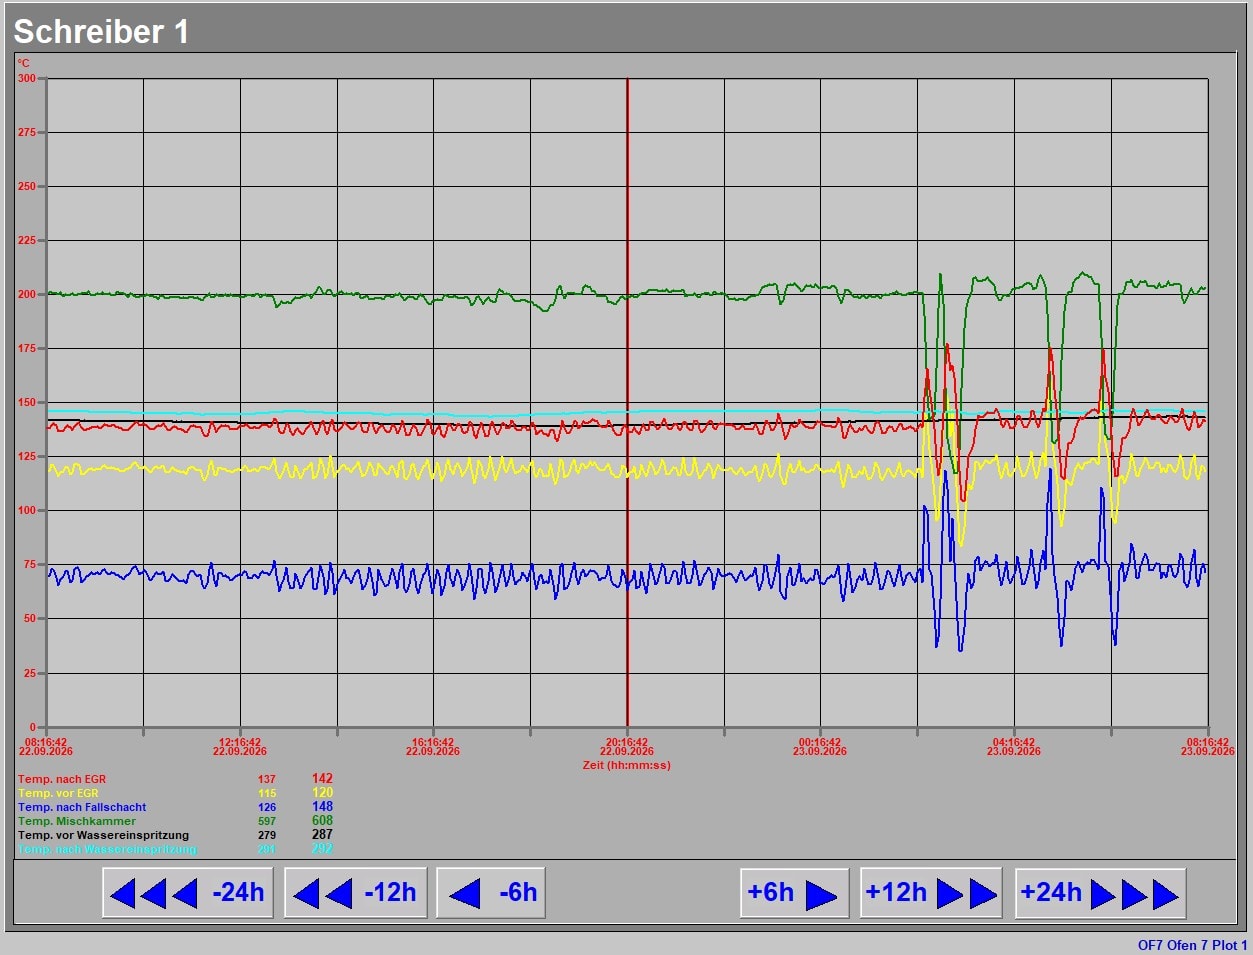Click time label 00:16:42 23.09.2026
Viewport: 1253px width, 955px height.
(x=820, y=747)
